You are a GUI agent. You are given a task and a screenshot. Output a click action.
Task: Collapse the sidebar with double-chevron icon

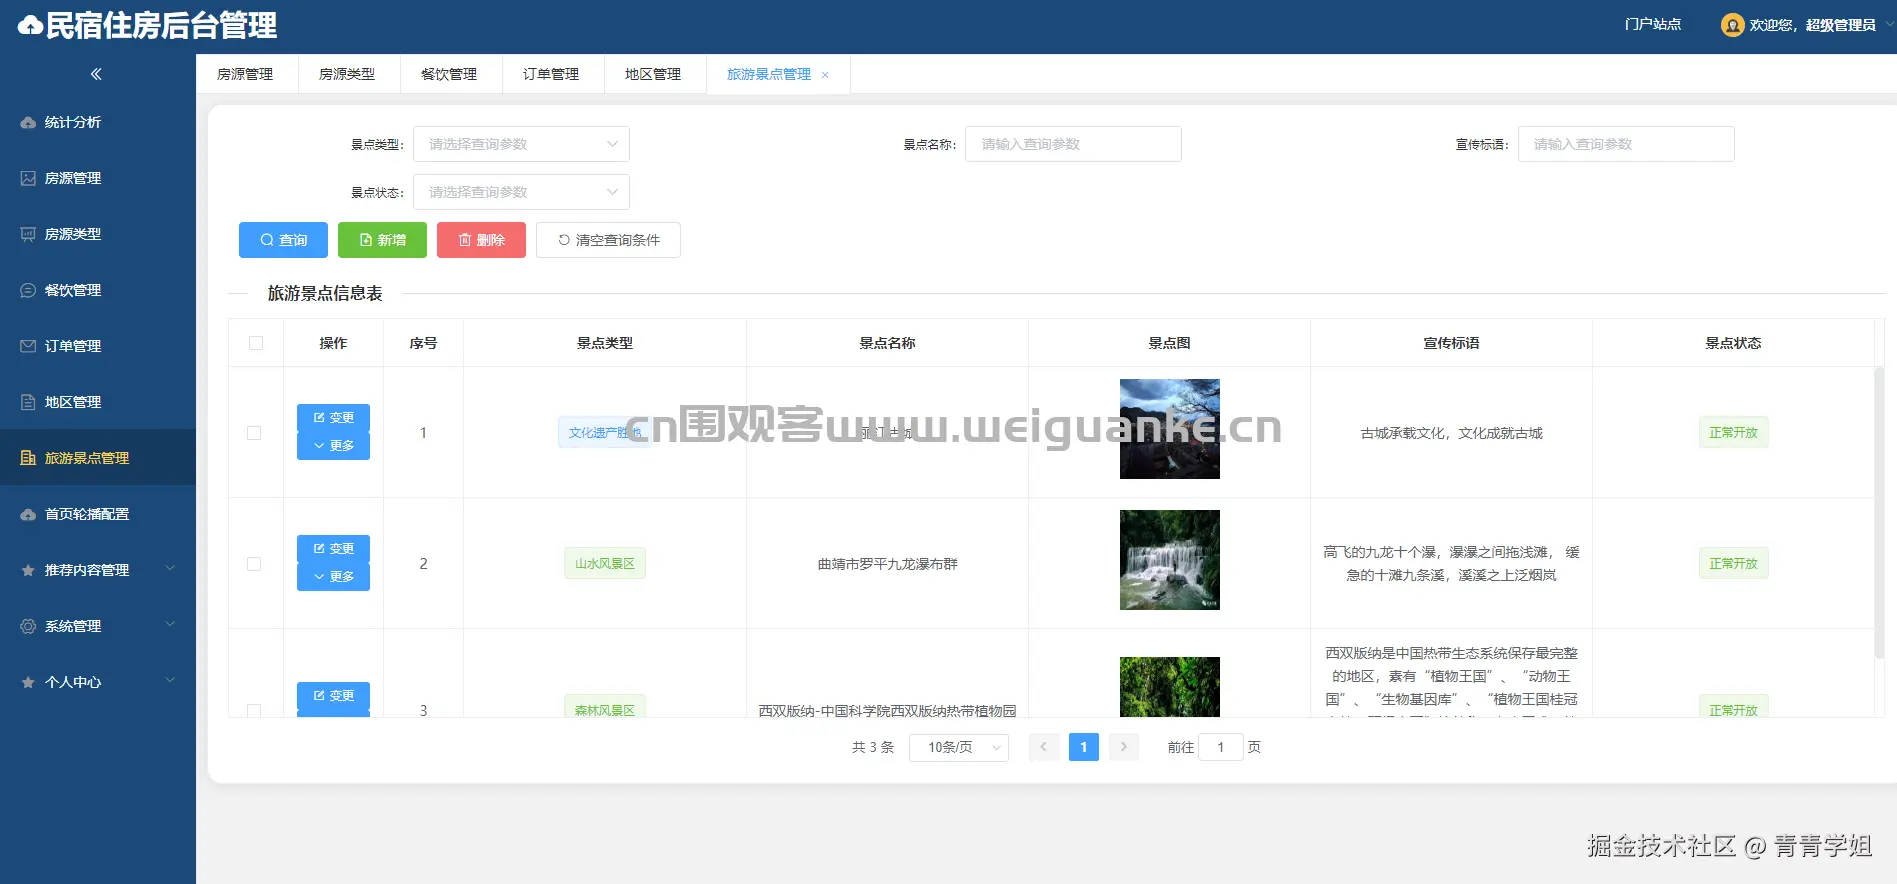click(96, 74)
